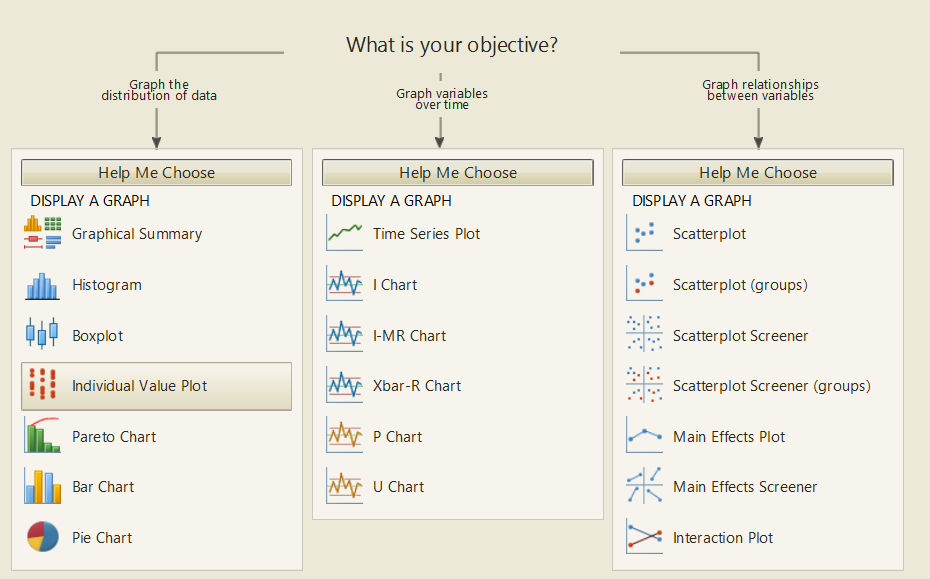The image size is (930, 579).
Task: Choose Scatterplot Screener (groups) label
Action: tap(771, 386)
